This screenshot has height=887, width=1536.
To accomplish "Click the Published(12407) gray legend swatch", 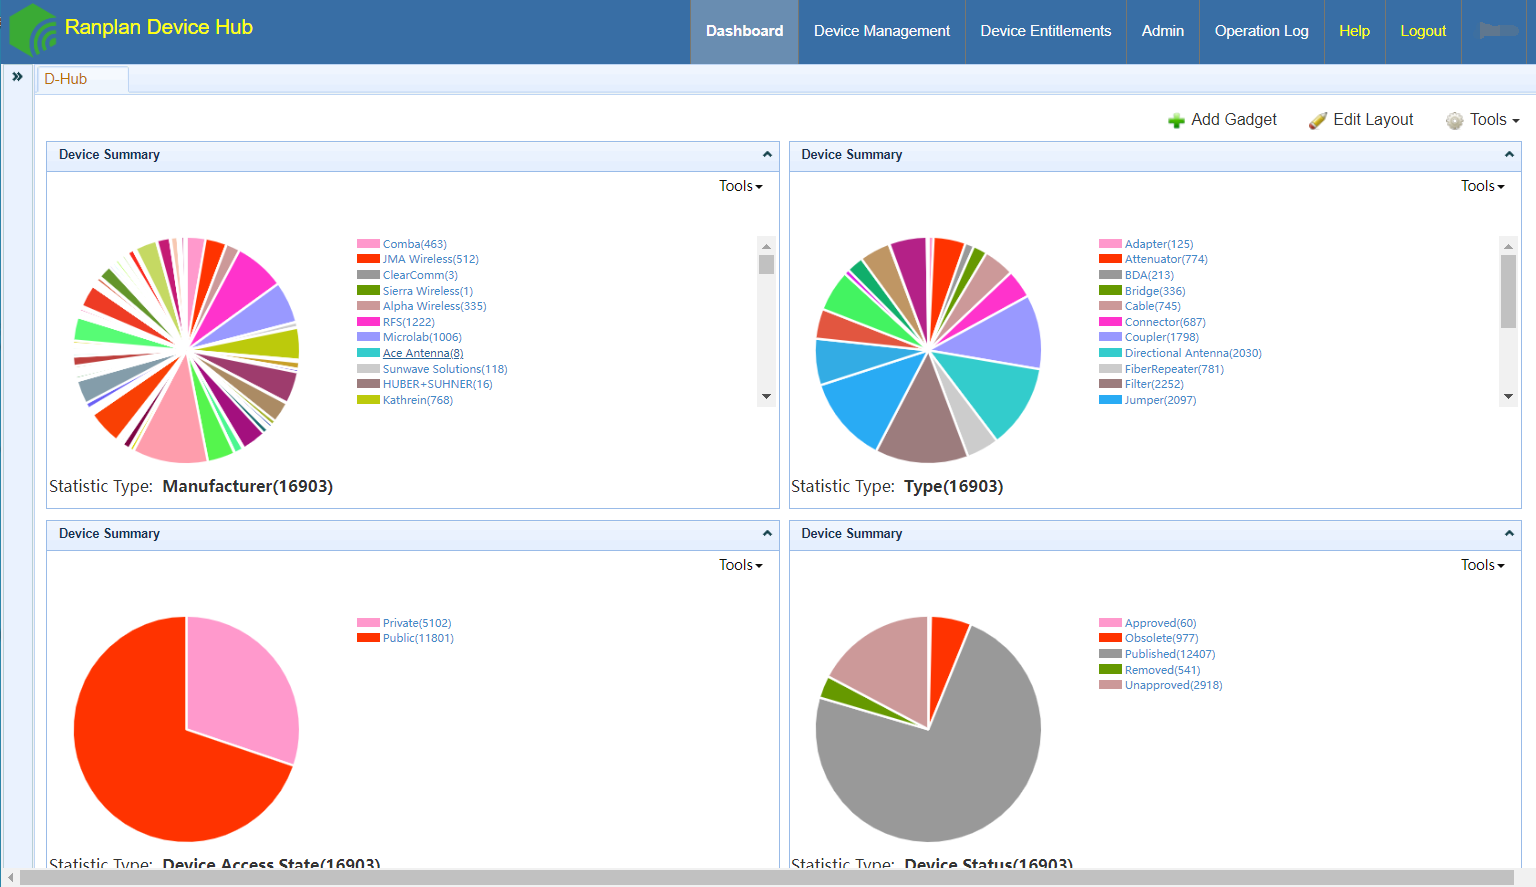I will click(x=1110, y=654).
